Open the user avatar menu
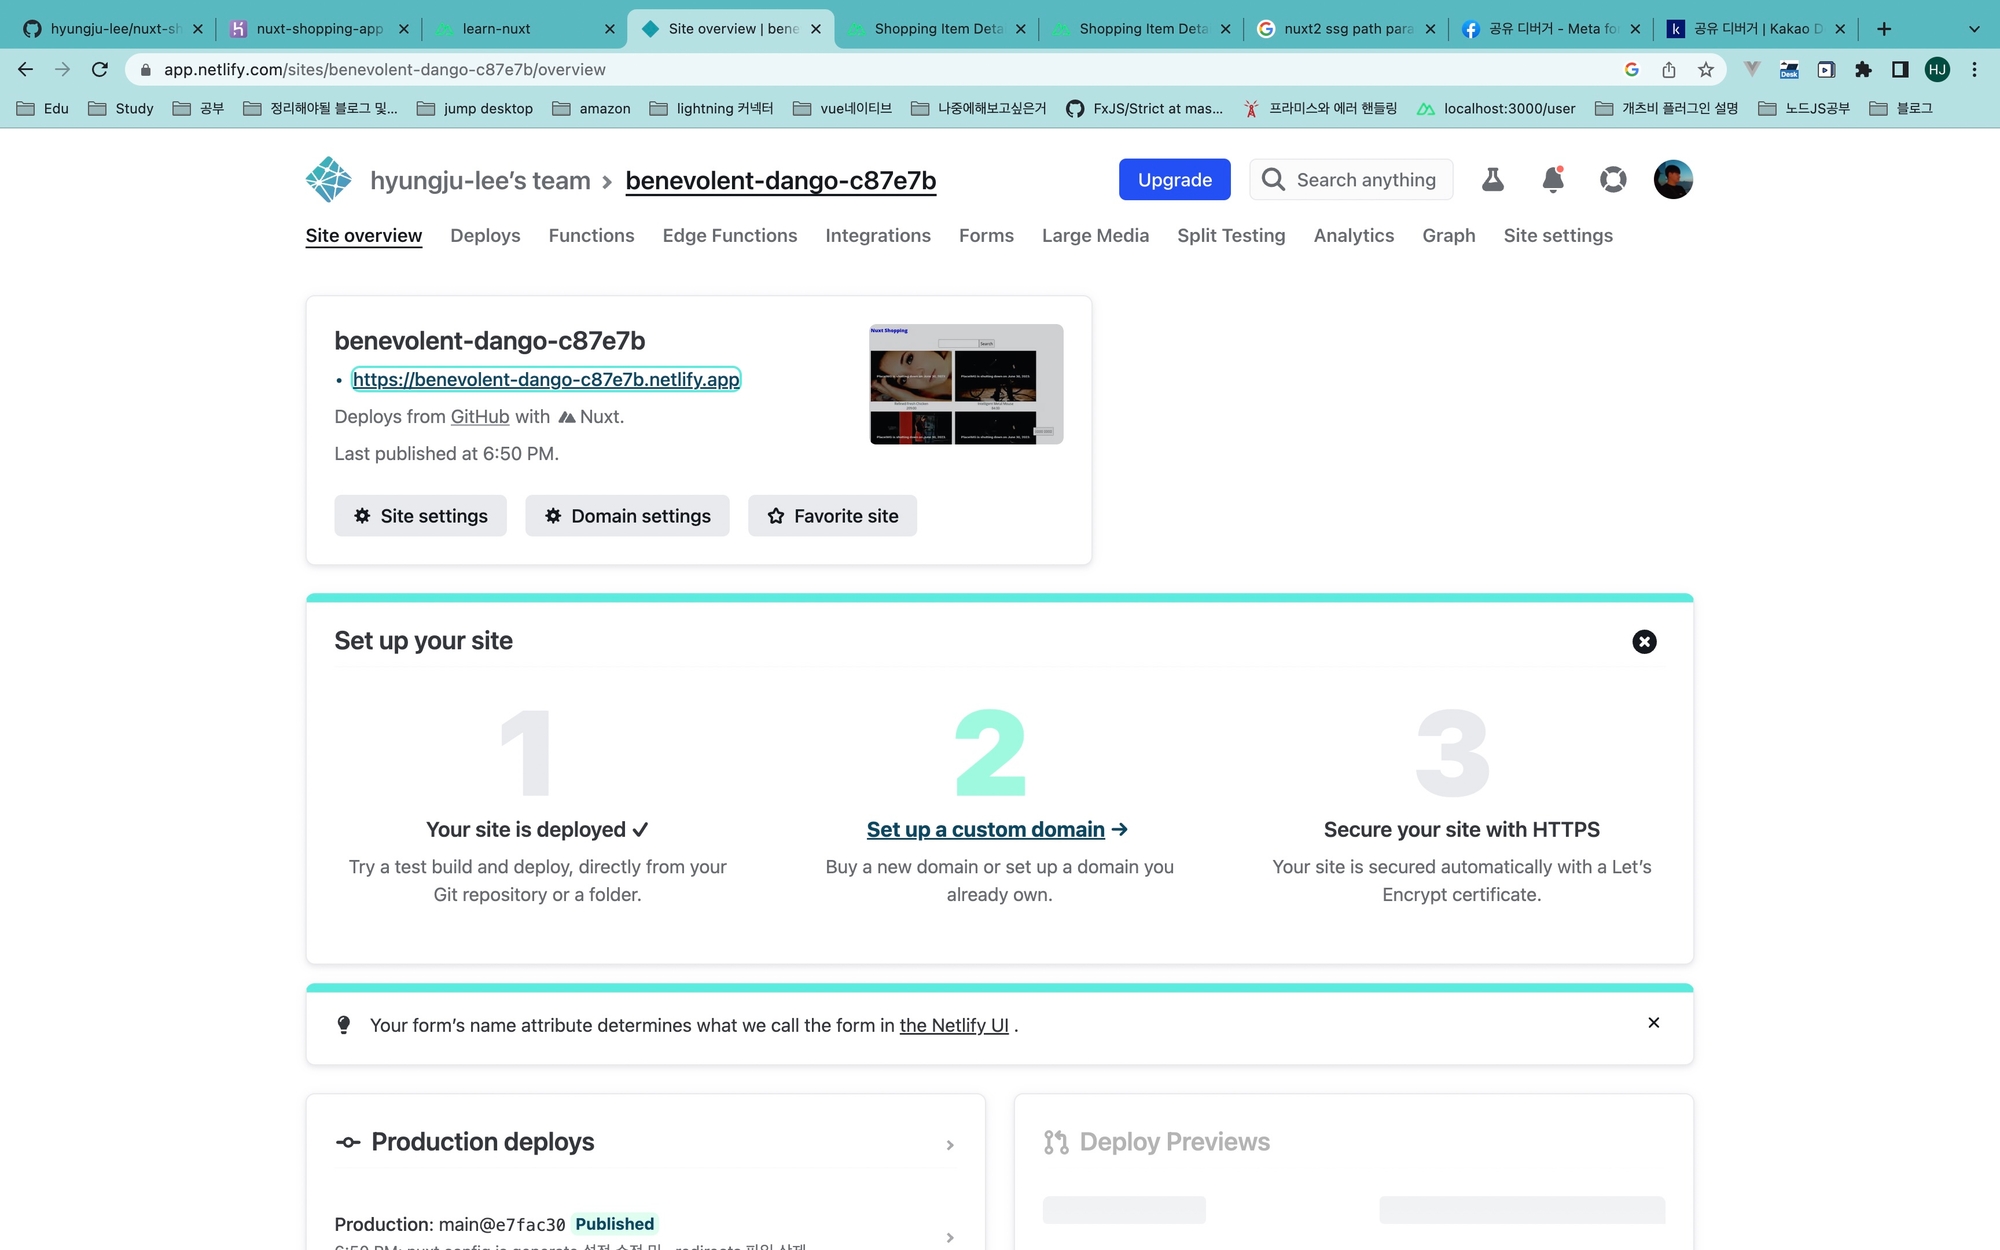Viewport: 2000px width, 1250px height. pos(1673,180)
